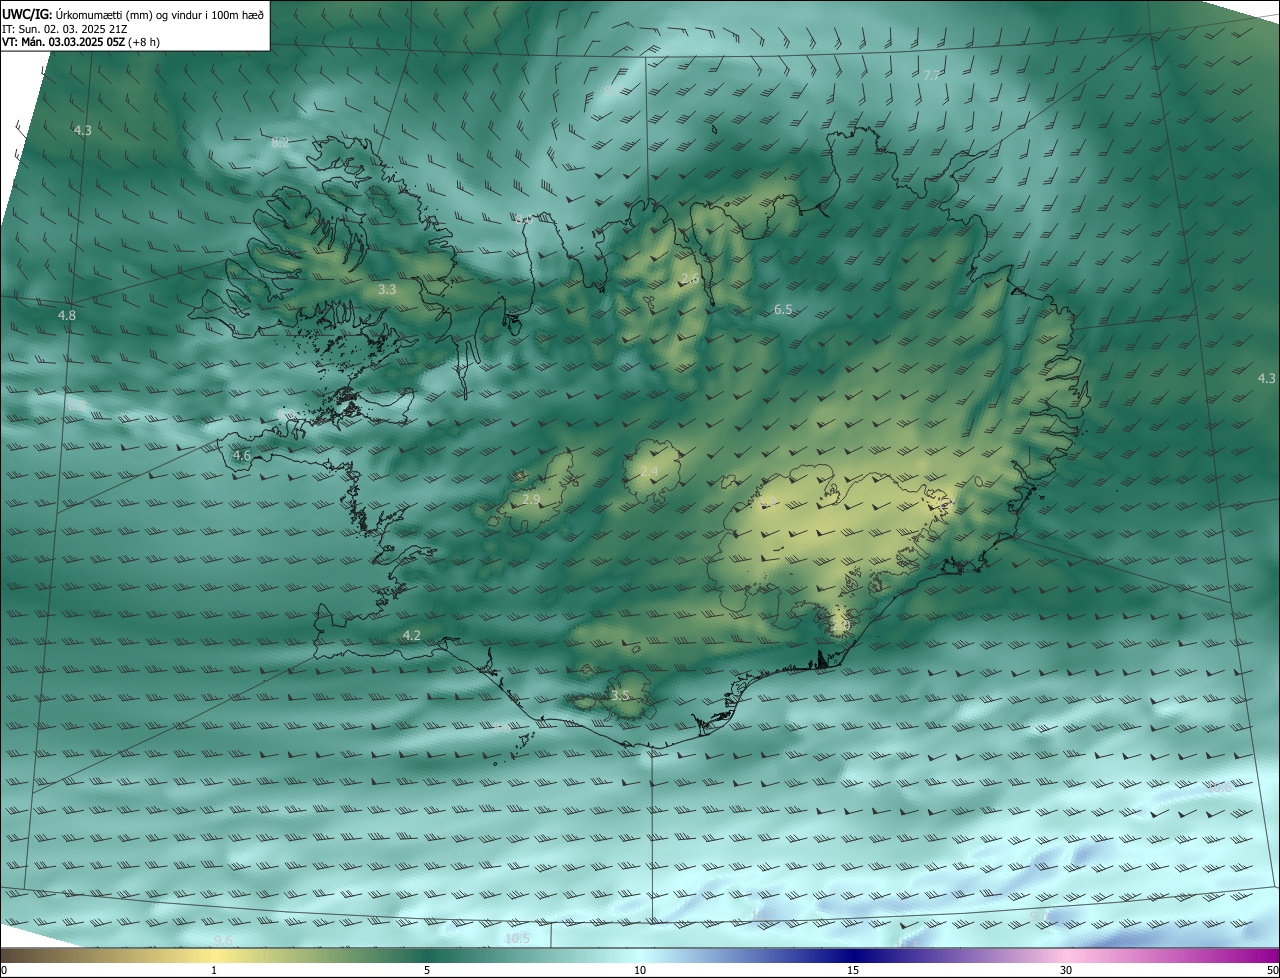The height and width of the screenshot is (978, 1280).
Task: Click the '10' tick on the color scale
Action: coord(640,970)
